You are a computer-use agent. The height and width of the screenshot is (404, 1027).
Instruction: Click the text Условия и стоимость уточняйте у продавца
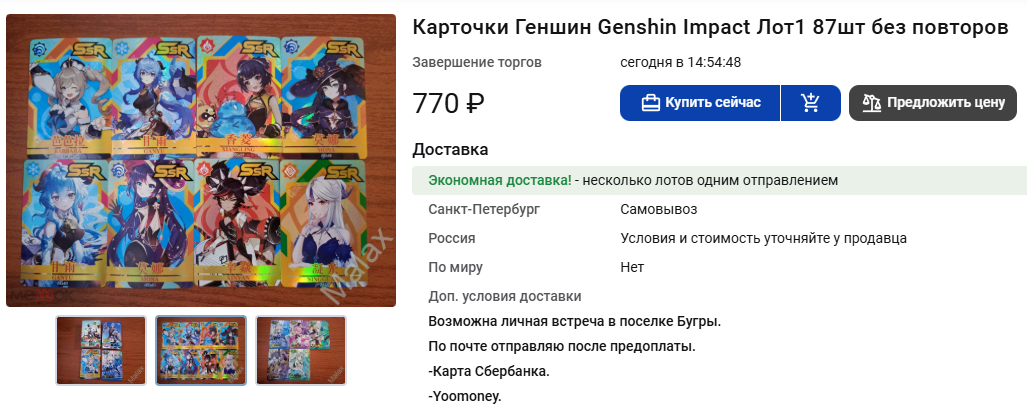click(764, 238)
